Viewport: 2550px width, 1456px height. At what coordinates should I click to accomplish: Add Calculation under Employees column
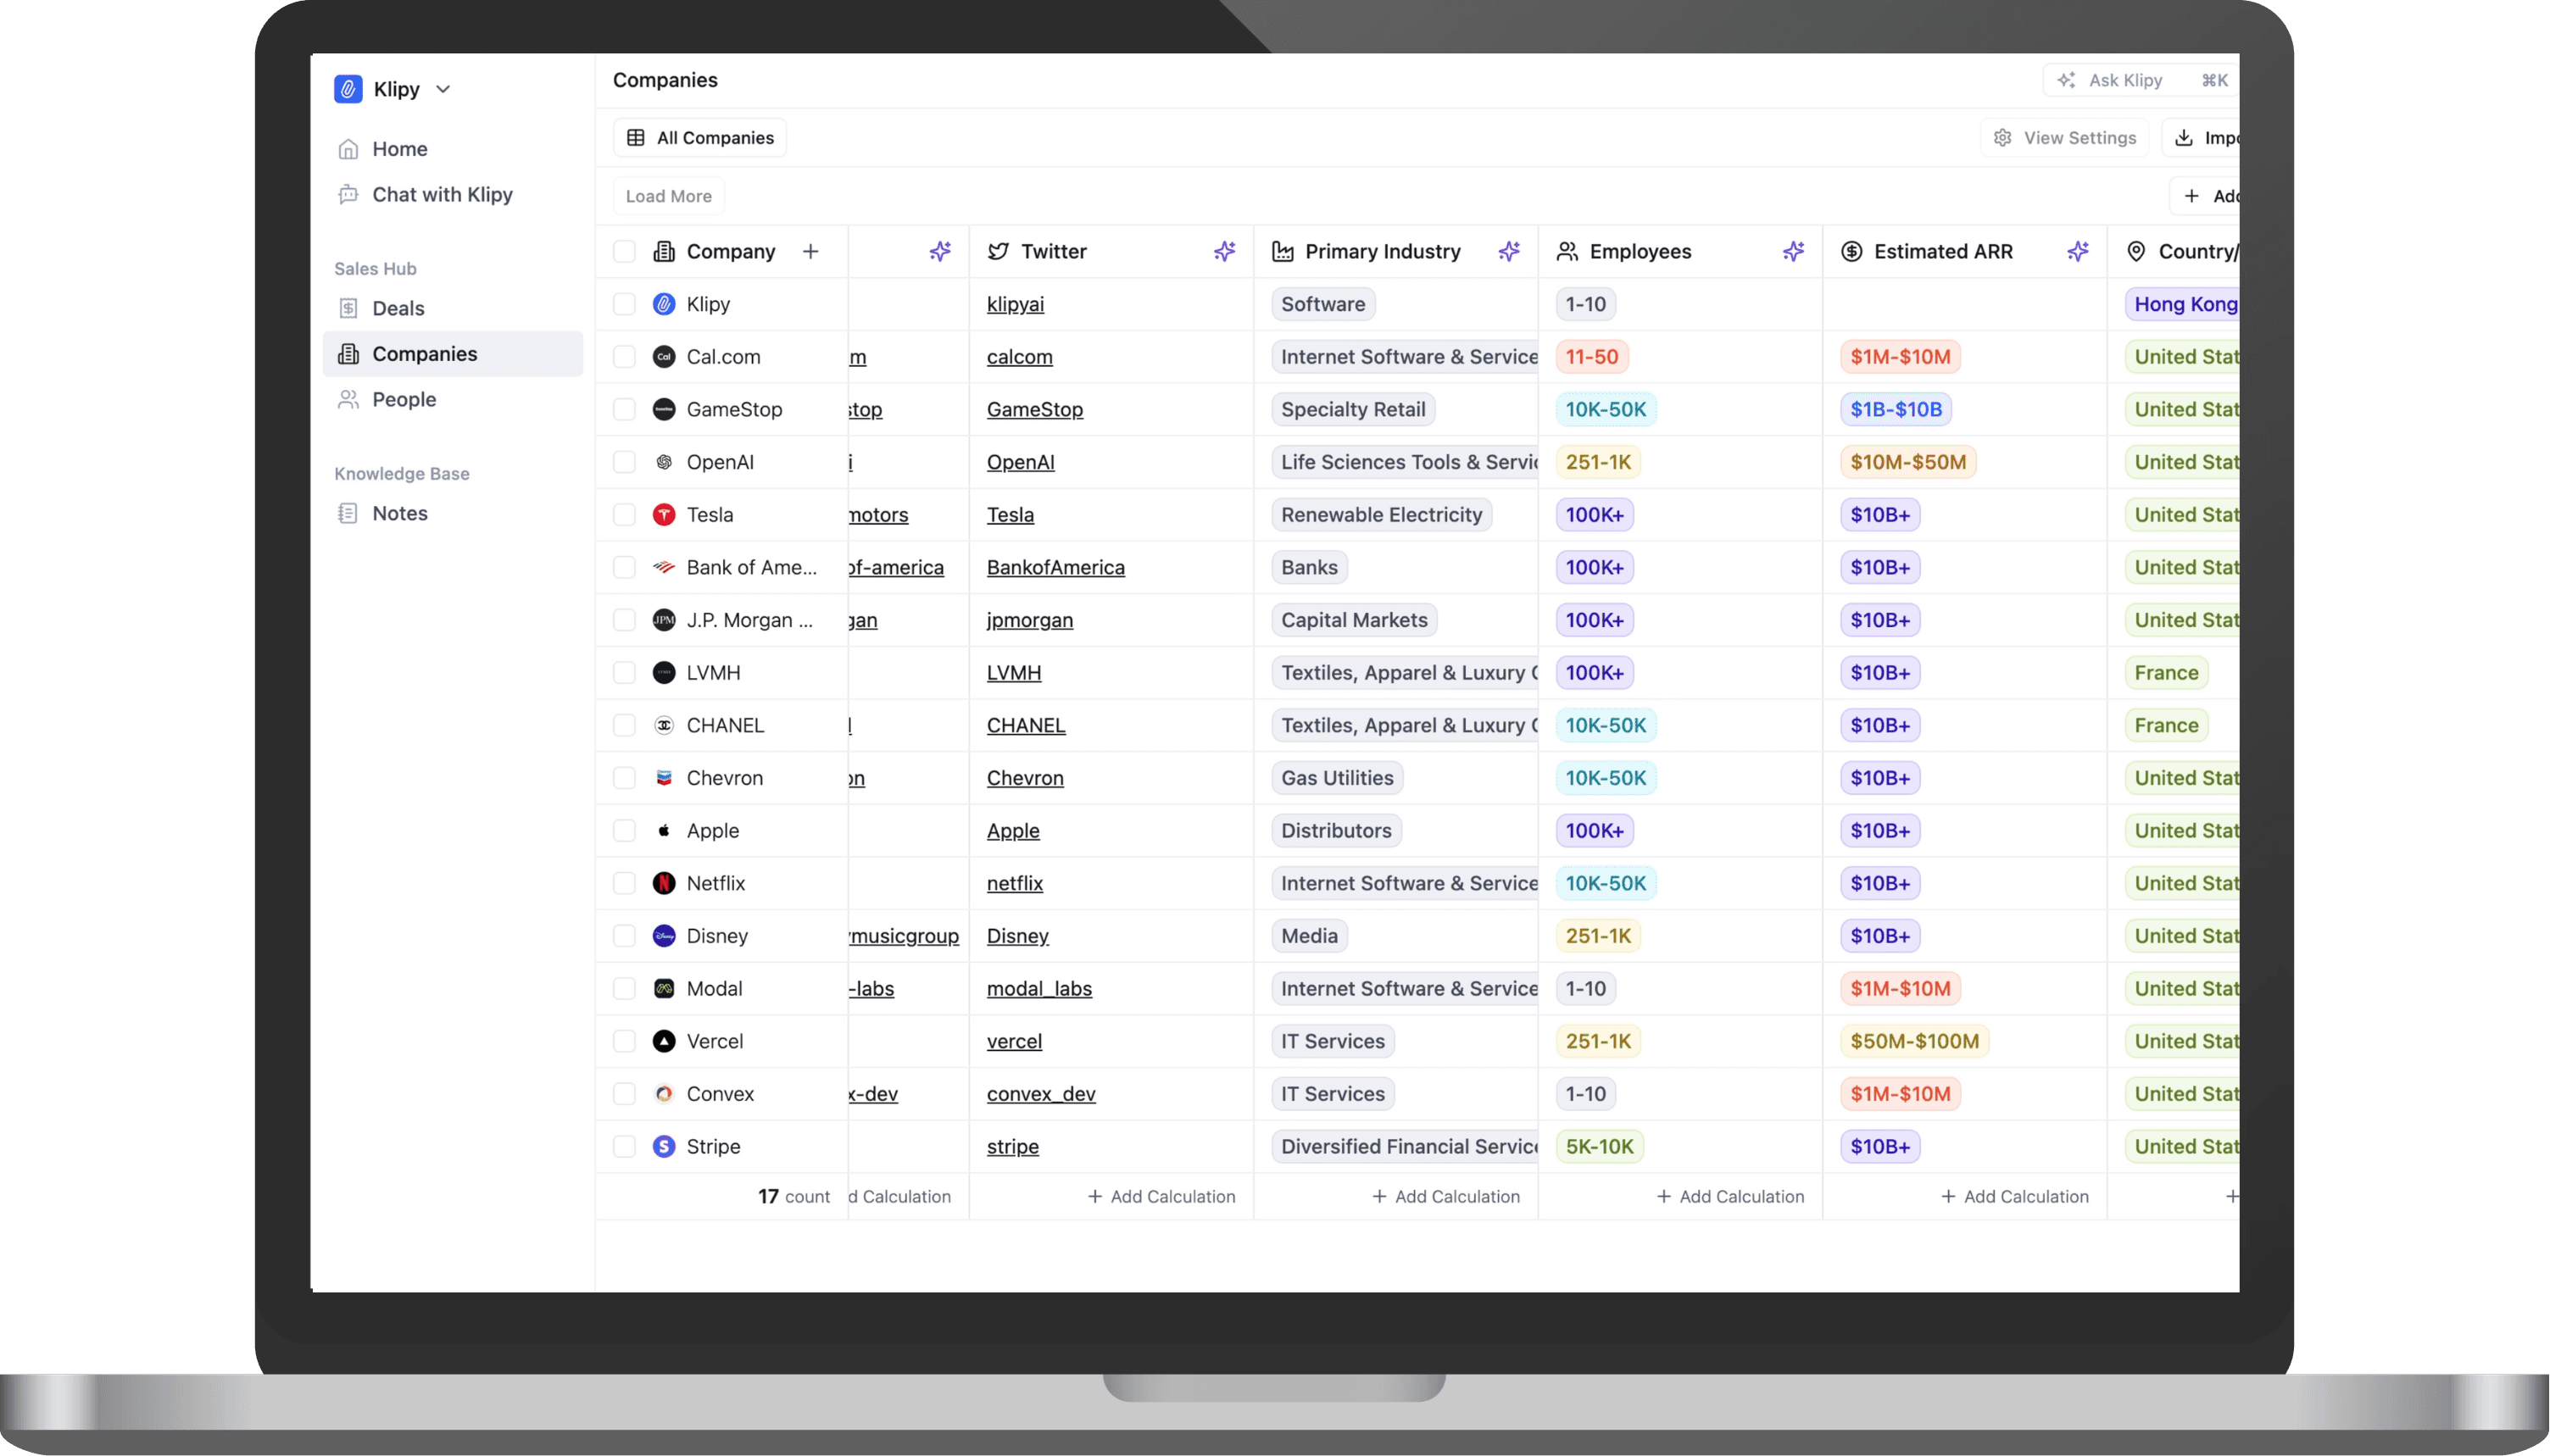(x=1730, y=1197)
